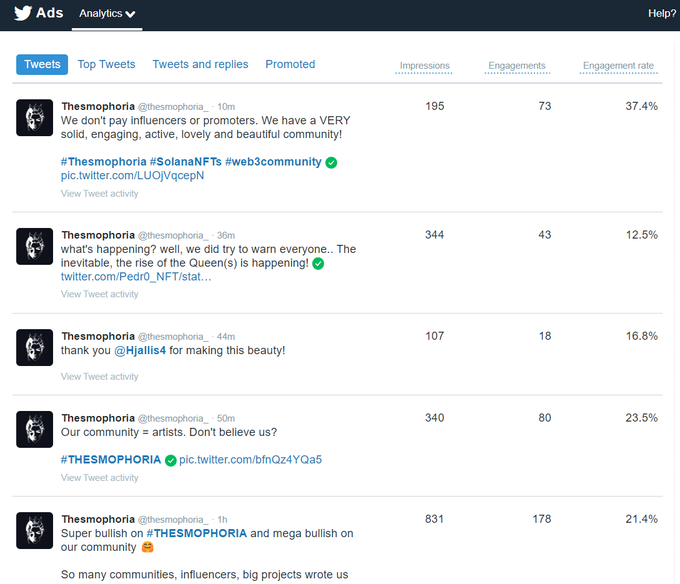Open #THESMOPHORIA hashtag in 1h tweet

(x=196, y=533)
